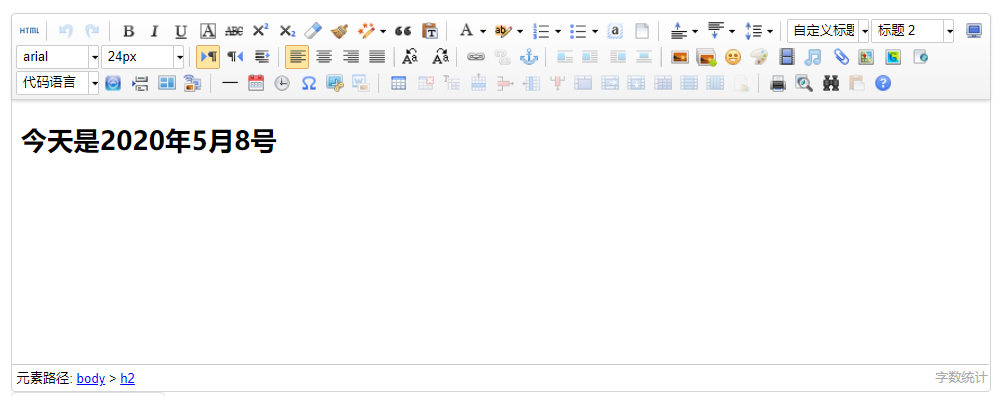Viewport: 1007px width, 396px height.
Task: Open the numbered list style arrow
Action: tap(558, 31)
